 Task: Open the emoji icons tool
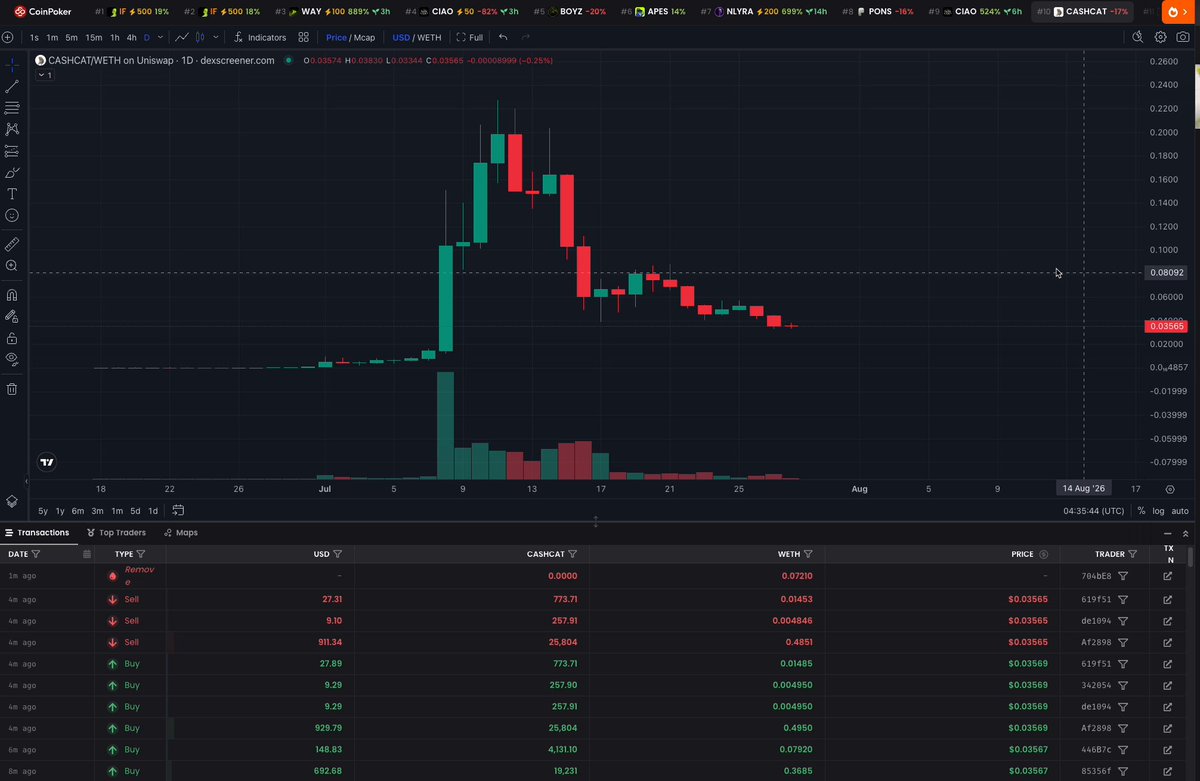[12, 215]
